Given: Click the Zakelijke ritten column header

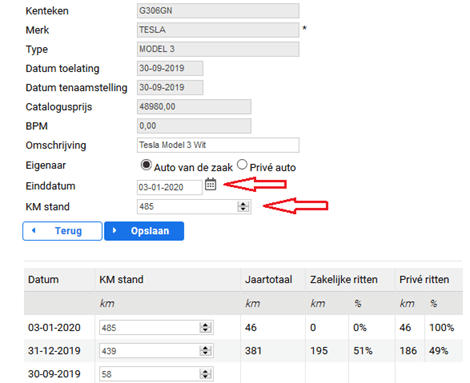Looking at the screenshot, I should click(344, 279).
